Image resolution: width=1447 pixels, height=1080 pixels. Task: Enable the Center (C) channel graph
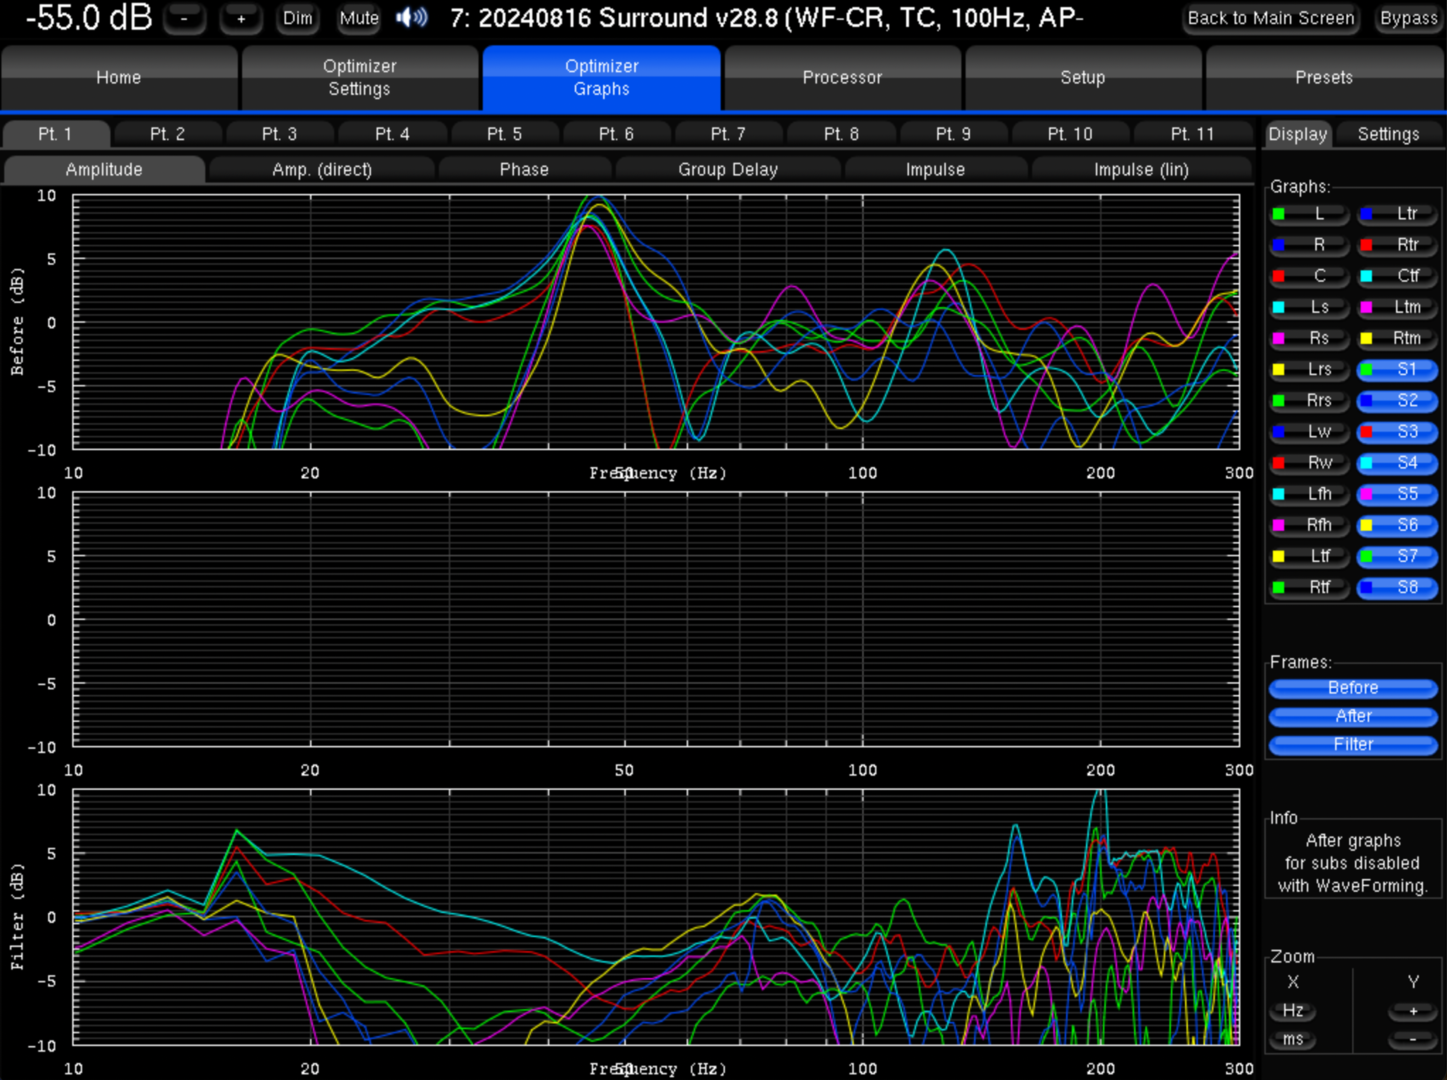1309,276
